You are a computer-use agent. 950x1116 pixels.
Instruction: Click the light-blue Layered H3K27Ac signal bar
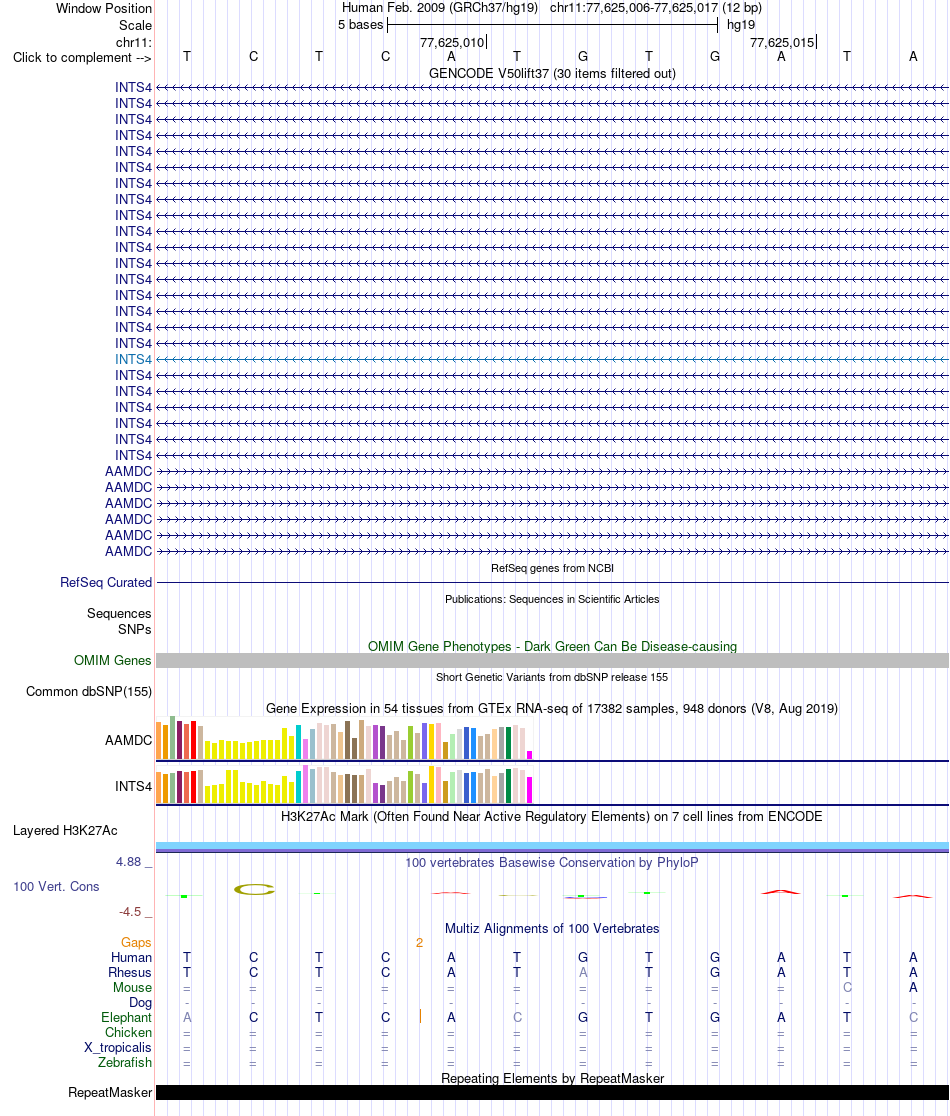(x=552, y=846)
